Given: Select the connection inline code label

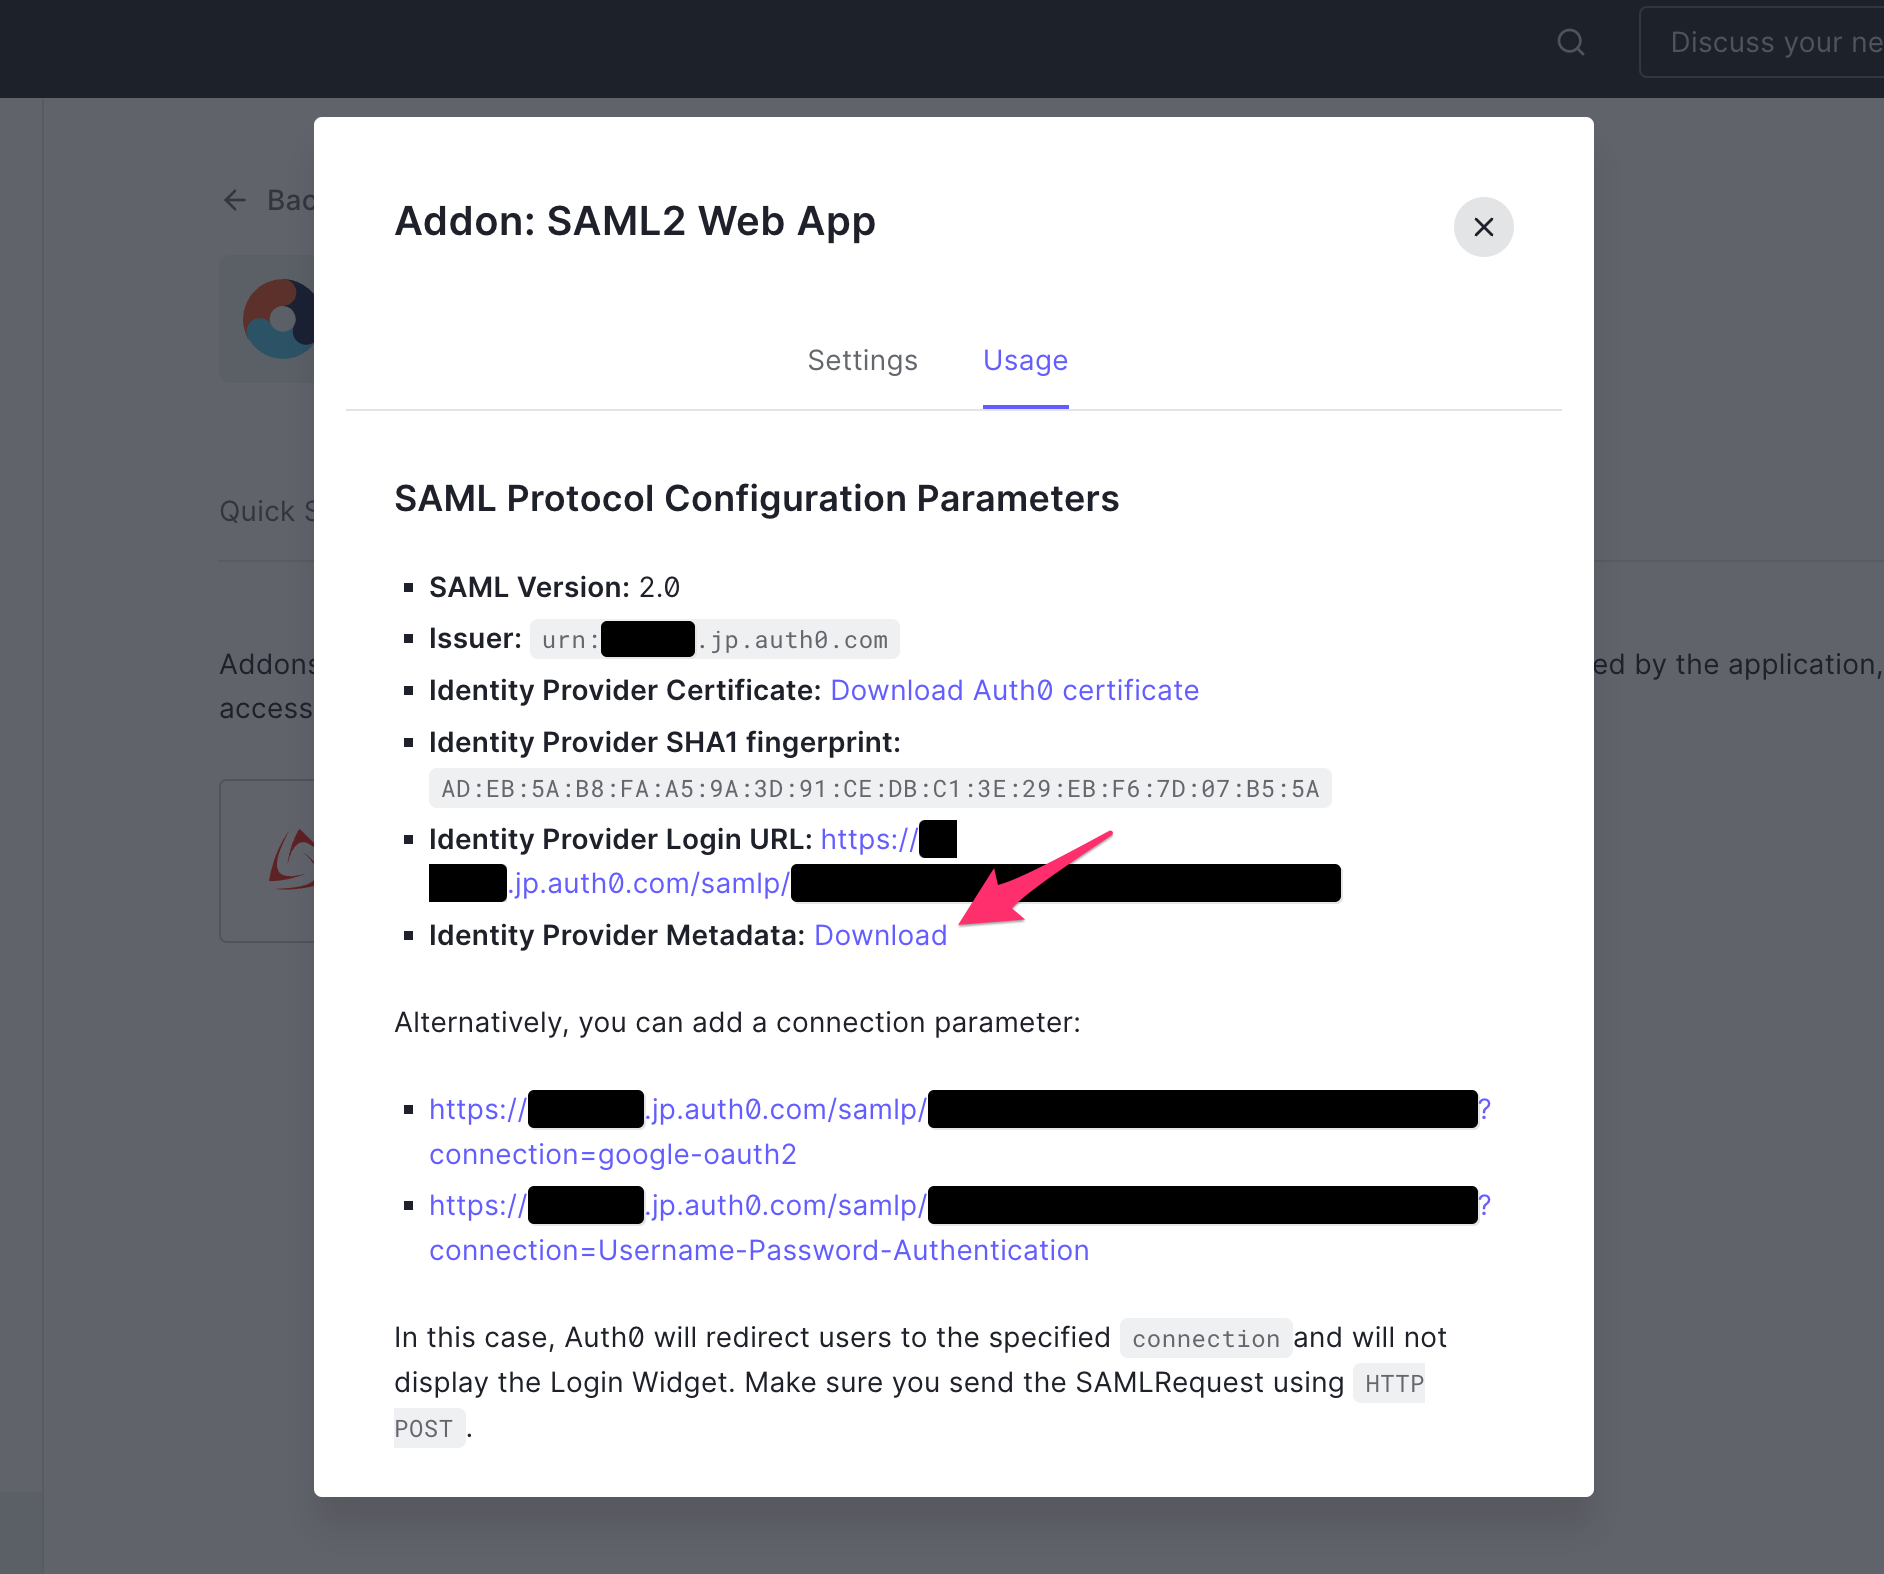Looking at the screenshot, I should (1205, 1338).
